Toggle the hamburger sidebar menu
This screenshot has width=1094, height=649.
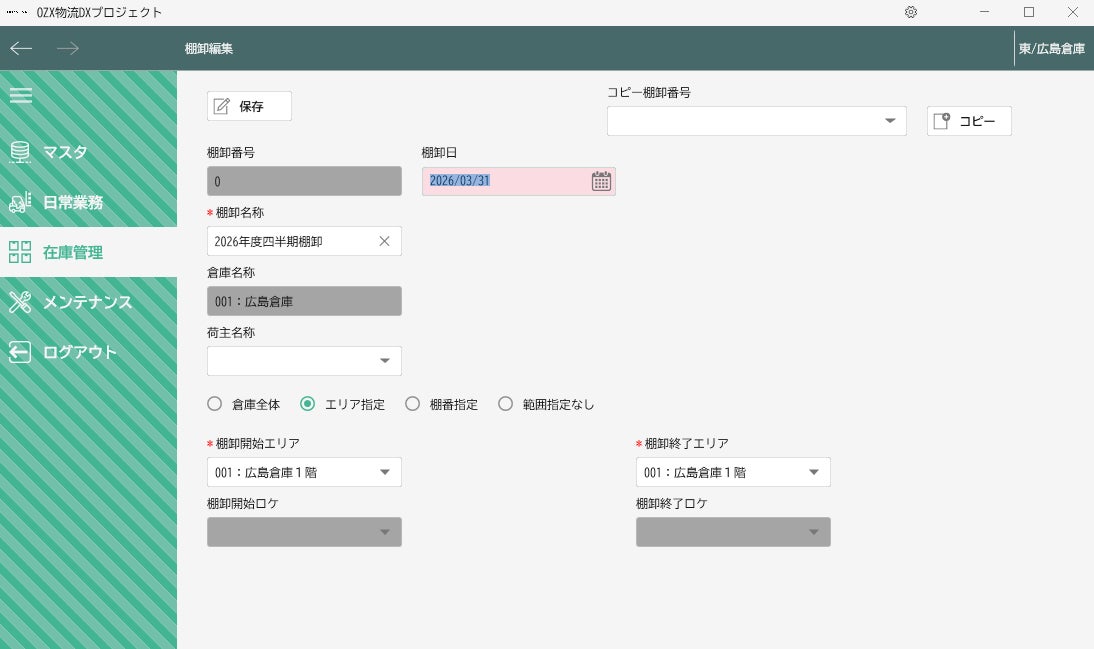(x=21, y=96)
